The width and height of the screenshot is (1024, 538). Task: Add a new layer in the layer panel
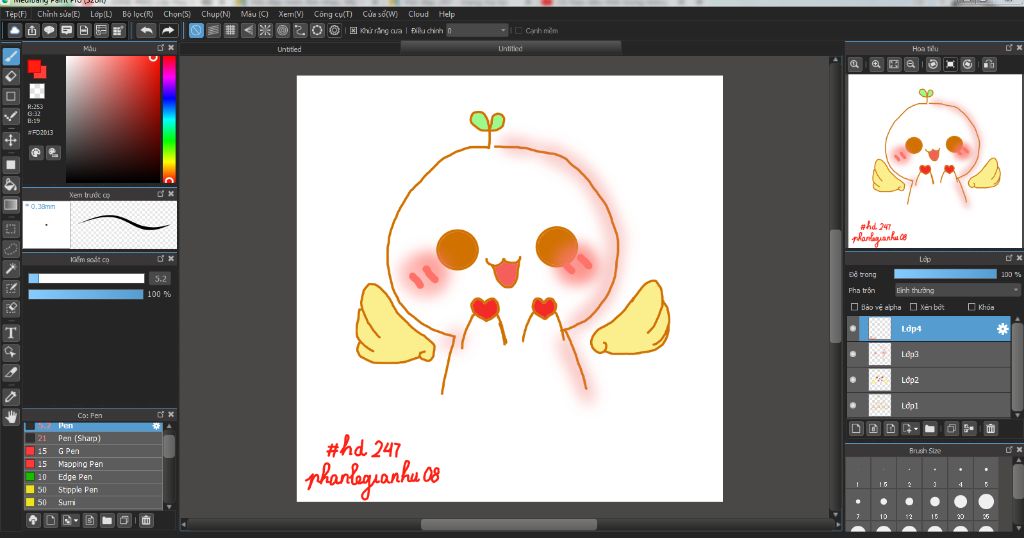pos(856,428)
